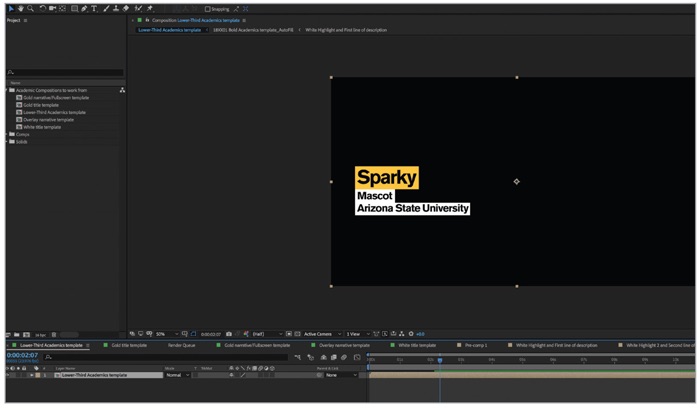Click layer 1 tan label color swatch
The height and width of the screenshot is (408, 700).
(38, 375)
